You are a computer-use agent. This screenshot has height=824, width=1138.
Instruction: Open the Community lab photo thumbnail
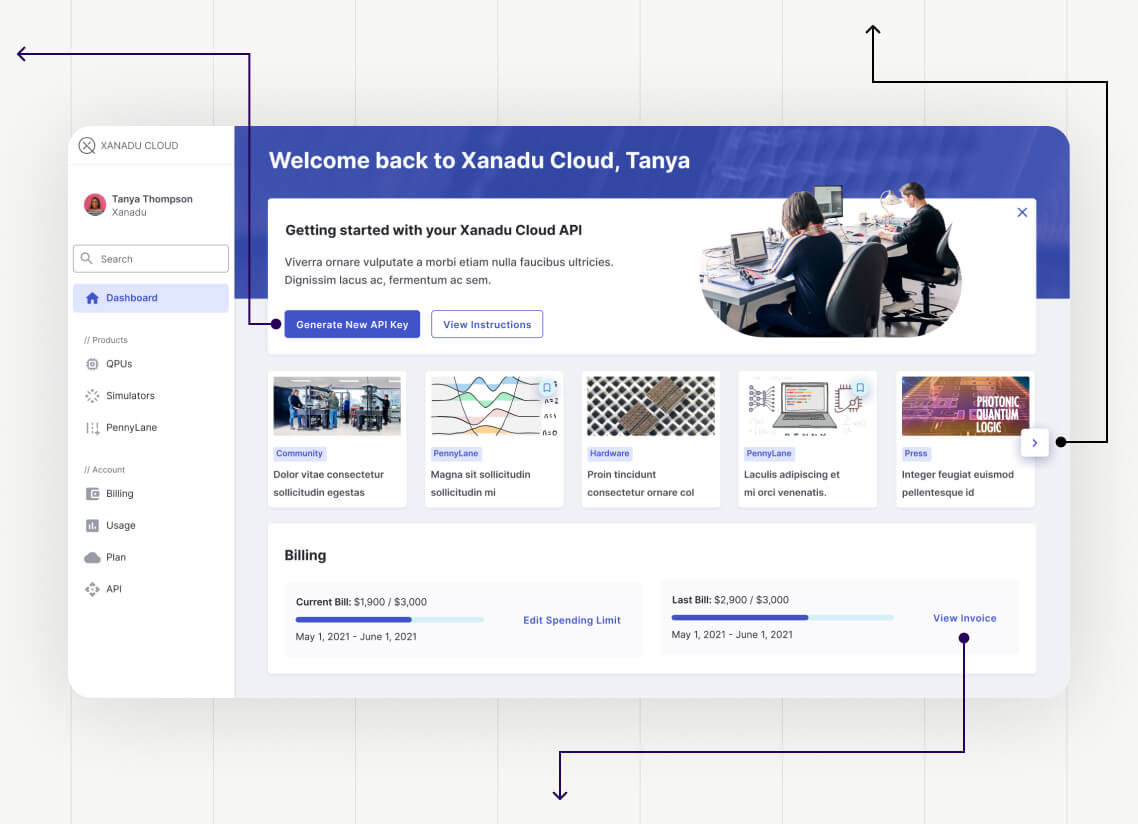tap(337, 406)
